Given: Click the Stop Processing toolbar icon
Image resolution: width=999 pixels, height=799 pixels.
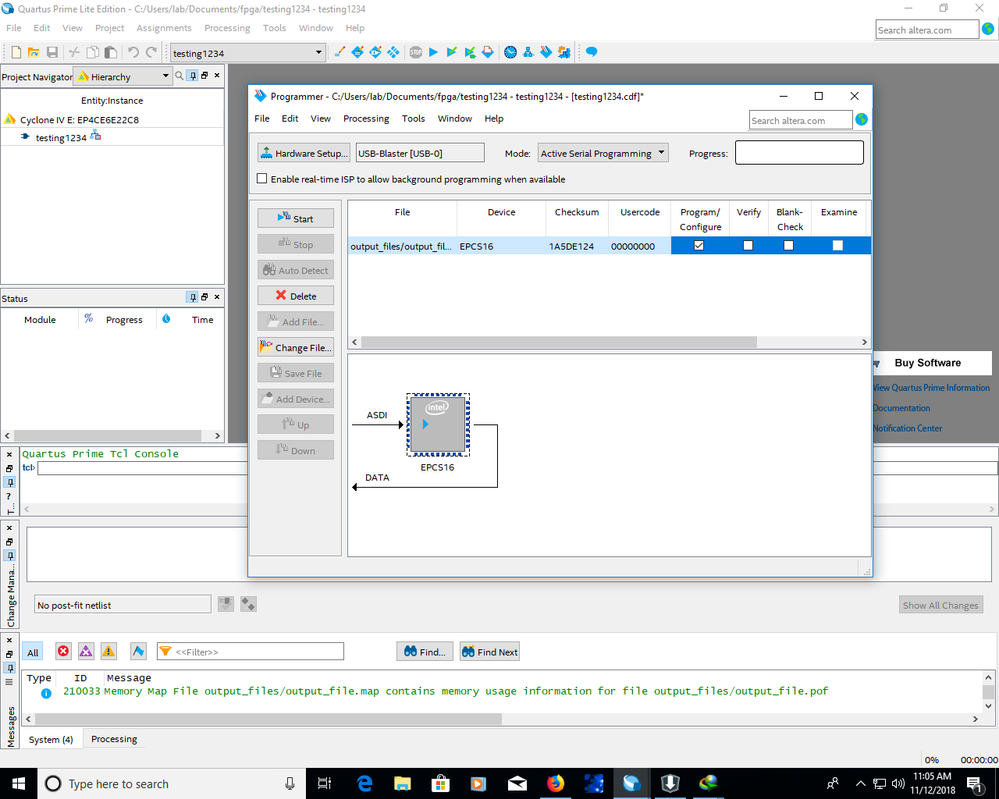Looking at the screenshot, I should point(415,52).
